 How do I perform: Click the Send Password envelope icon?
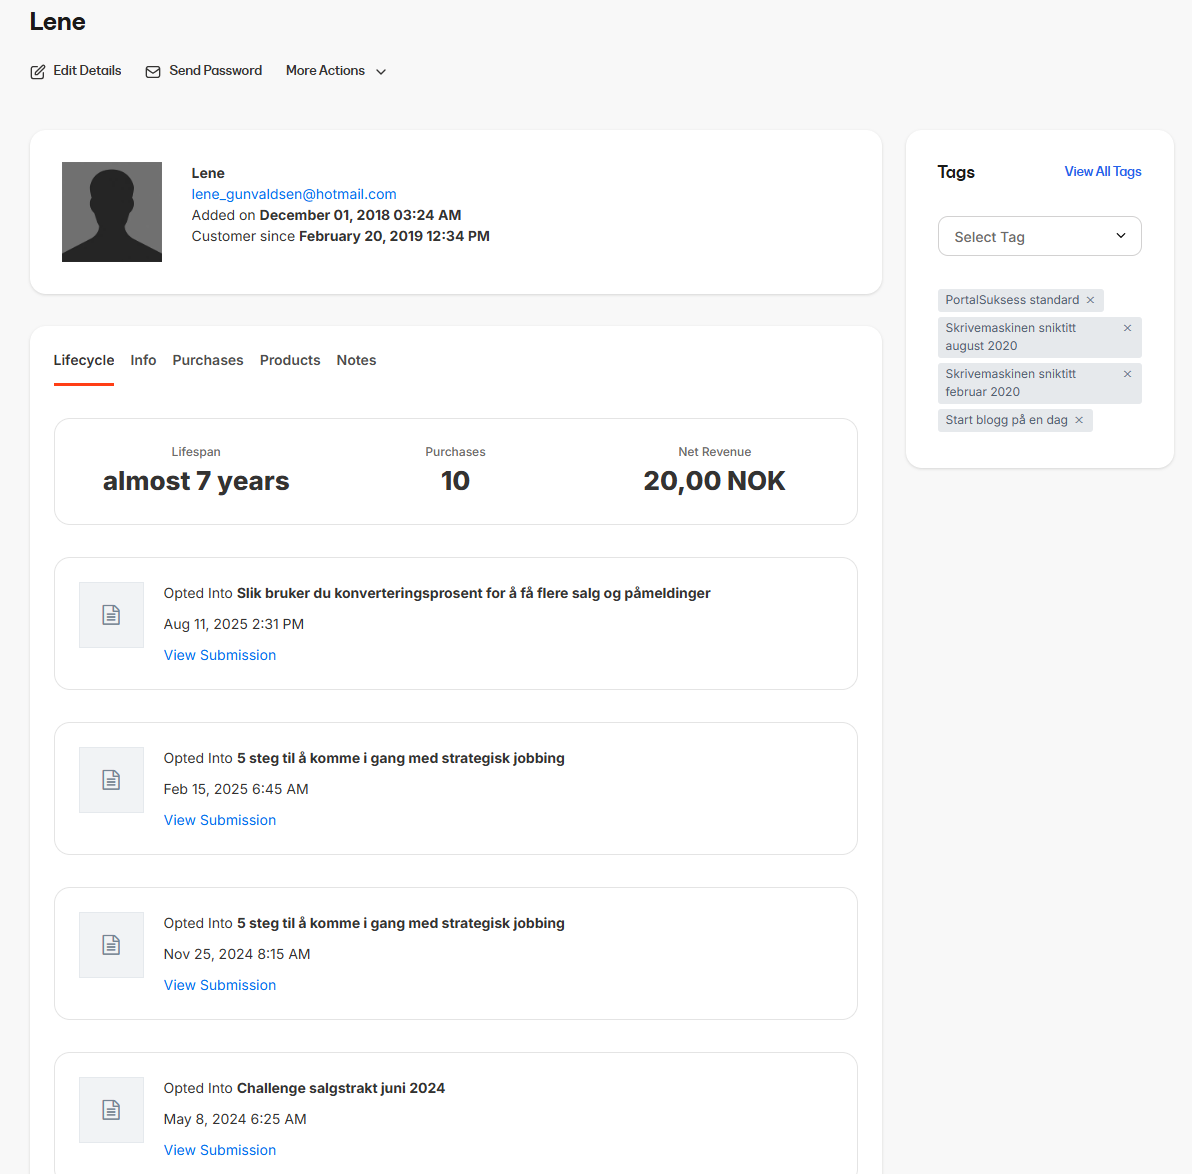coord(153,71)
